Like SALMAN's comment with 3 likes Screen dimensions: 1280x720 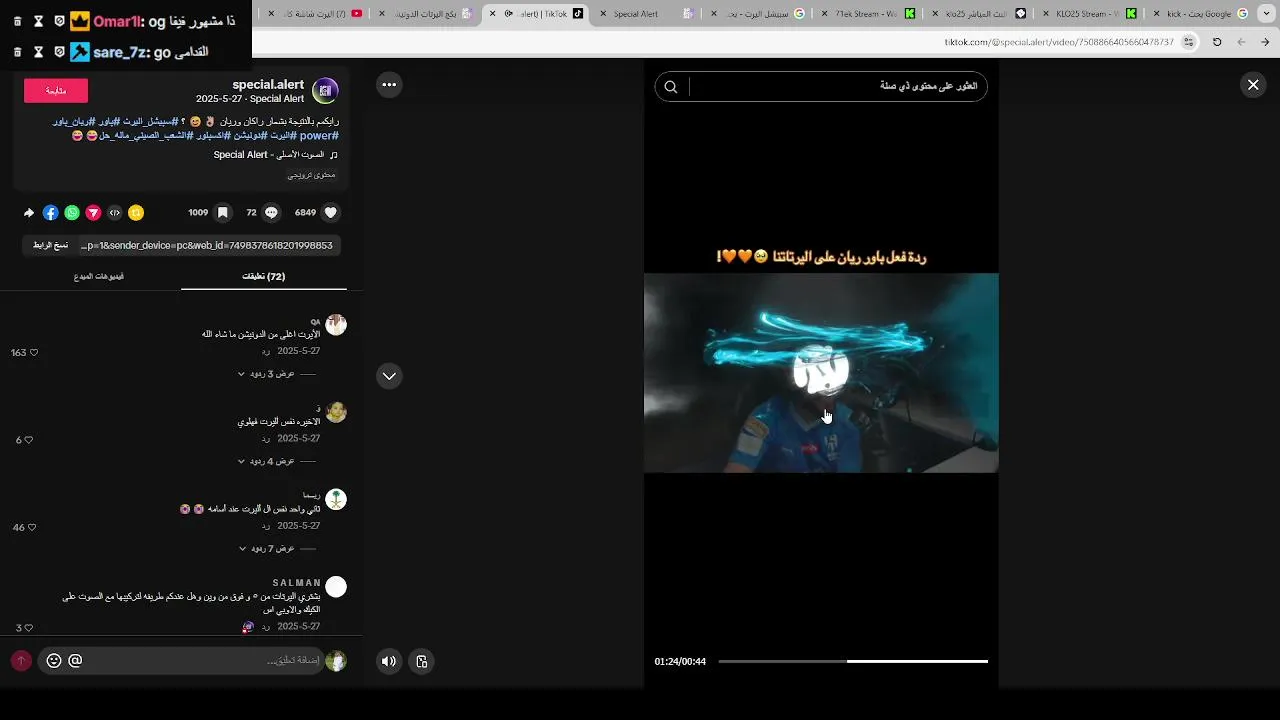coord(28,628)
